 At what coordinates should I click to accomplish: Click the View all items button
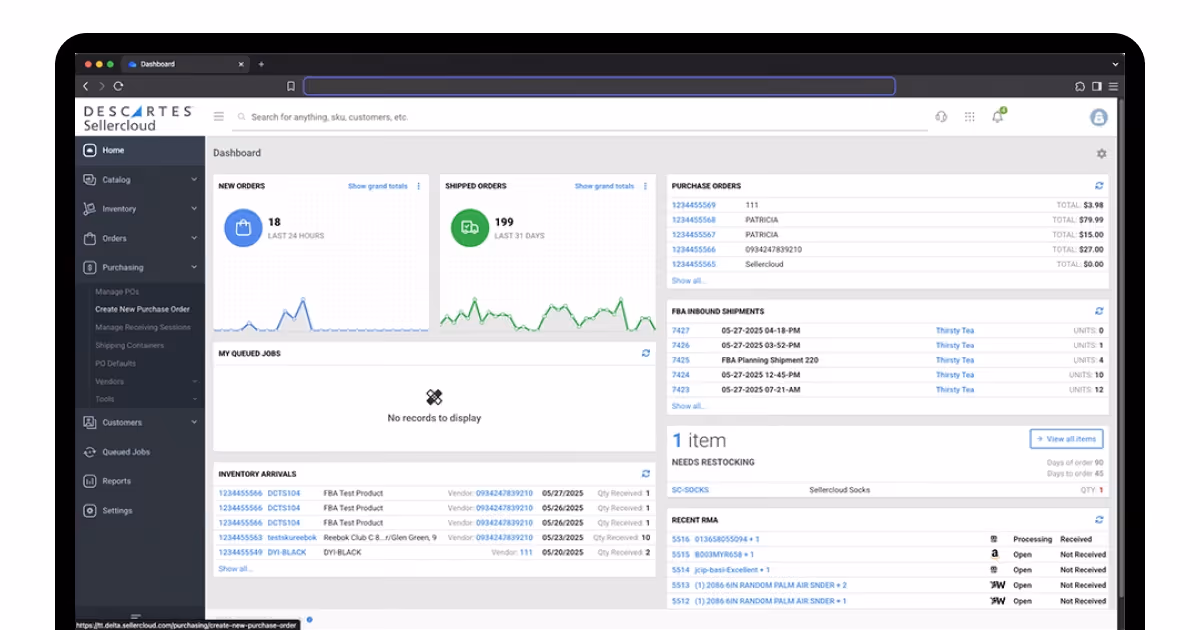(x=1066, y=438)
